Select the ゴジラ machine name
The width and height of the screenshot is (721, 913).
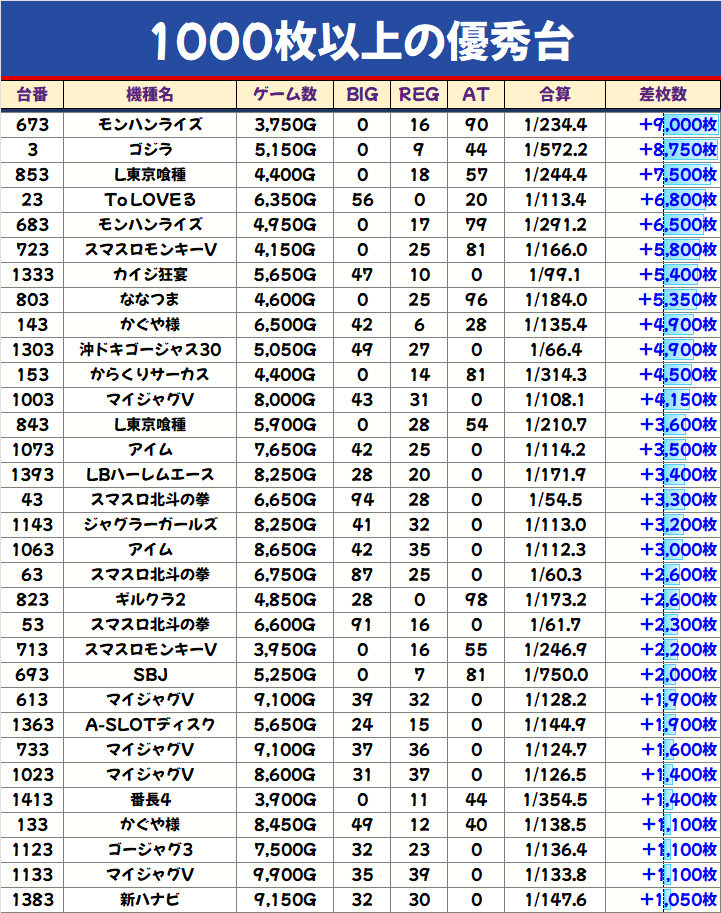[x=150, y=150]
